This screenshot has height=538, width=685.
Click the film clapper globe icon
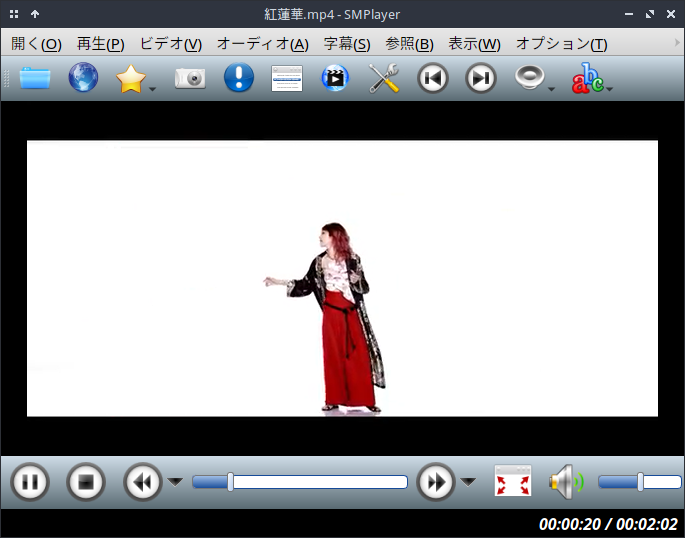tap(335, 78)
